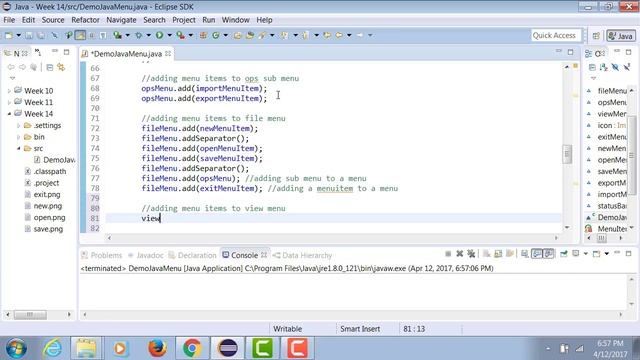Screen dimensions: 640x360
Task: Toggle Show Console on Standard Out
Action: 537,254
